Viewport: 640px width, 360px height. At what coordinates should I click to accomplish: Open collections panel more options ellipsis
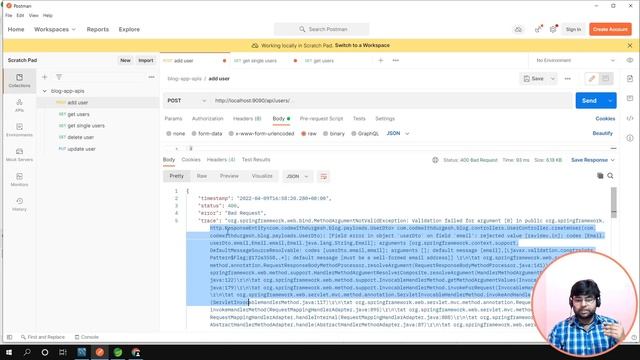[151, 77]
